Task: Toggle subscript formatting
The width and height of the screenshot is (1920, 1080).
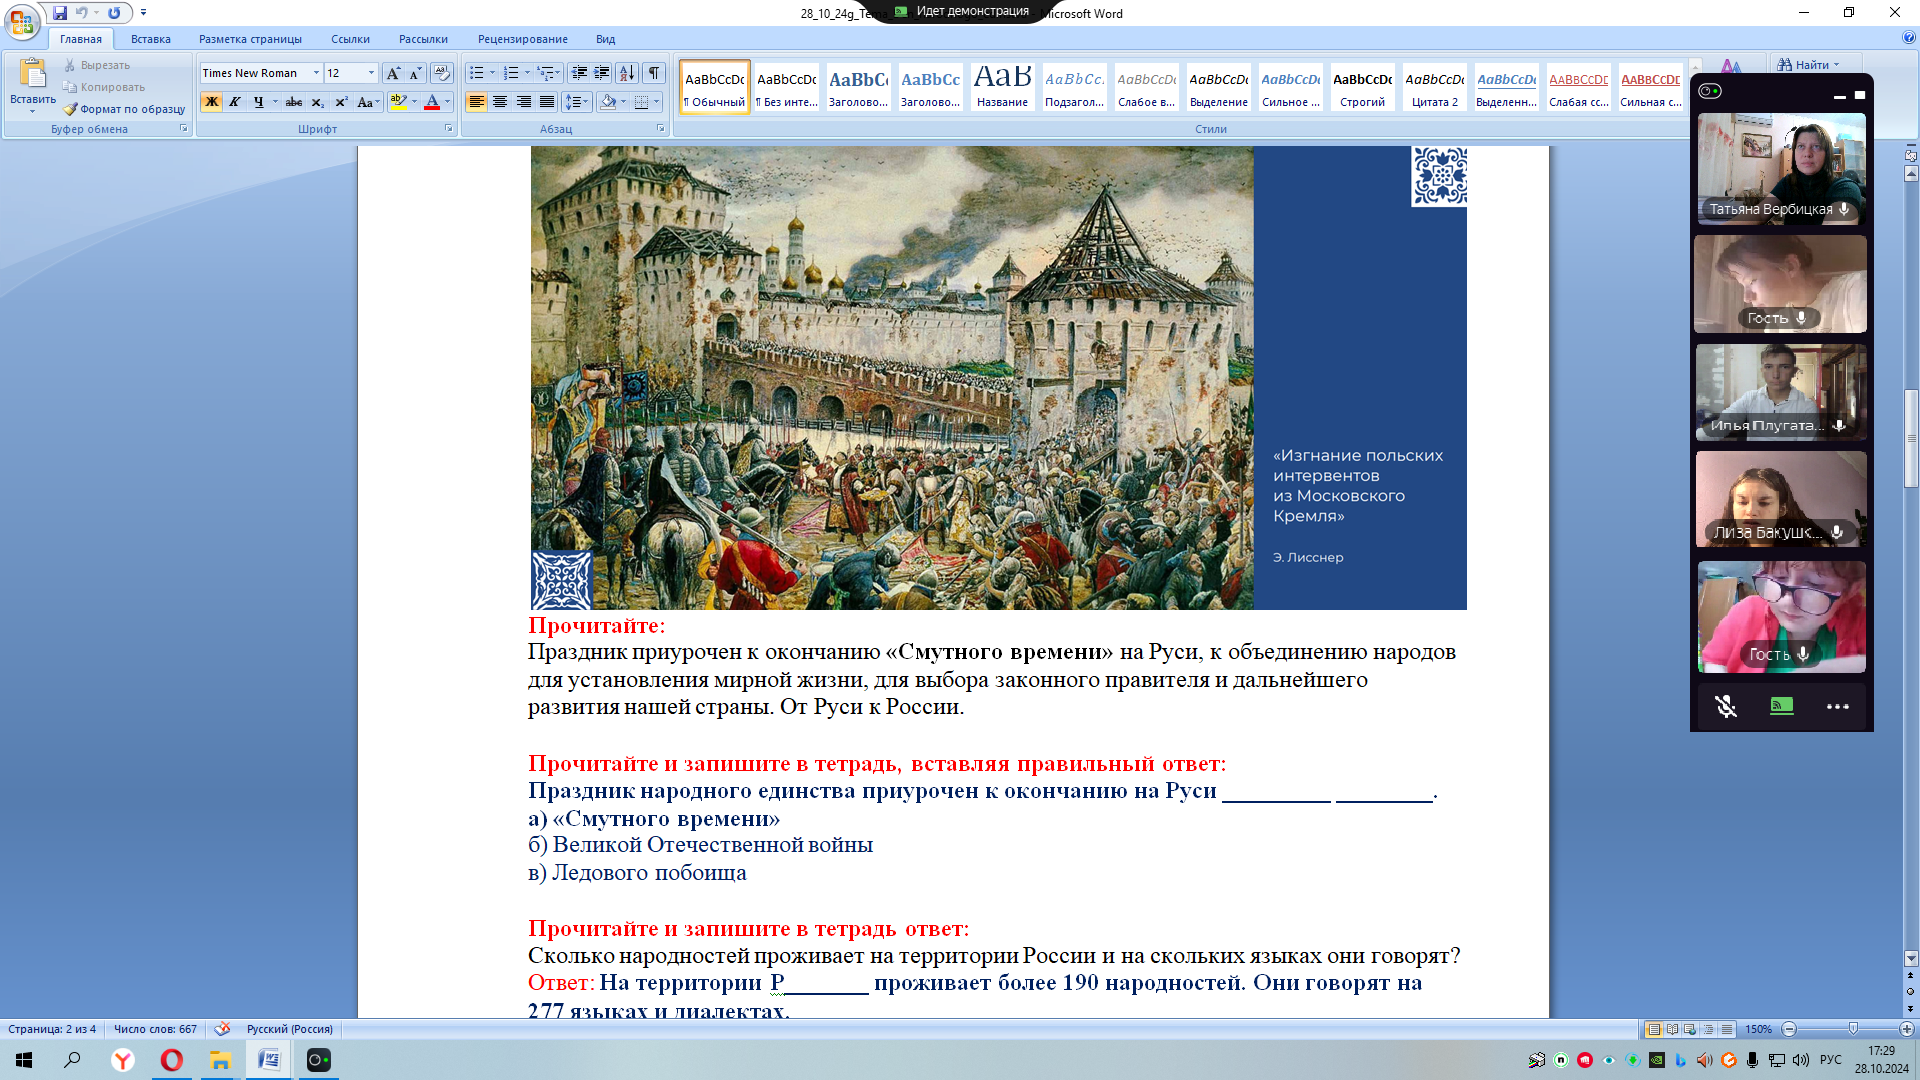Action: point(317,102)
